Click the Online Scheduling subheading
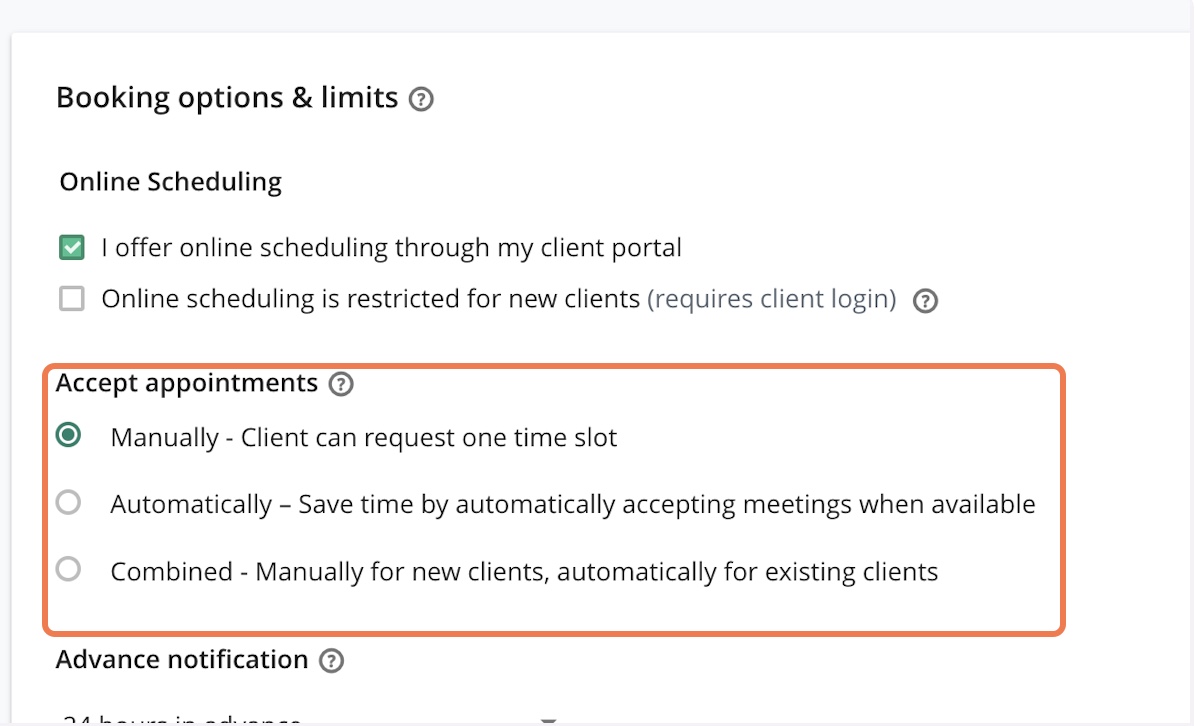The width and height of the screenshot is (1196, 726). tap(171, 182)
